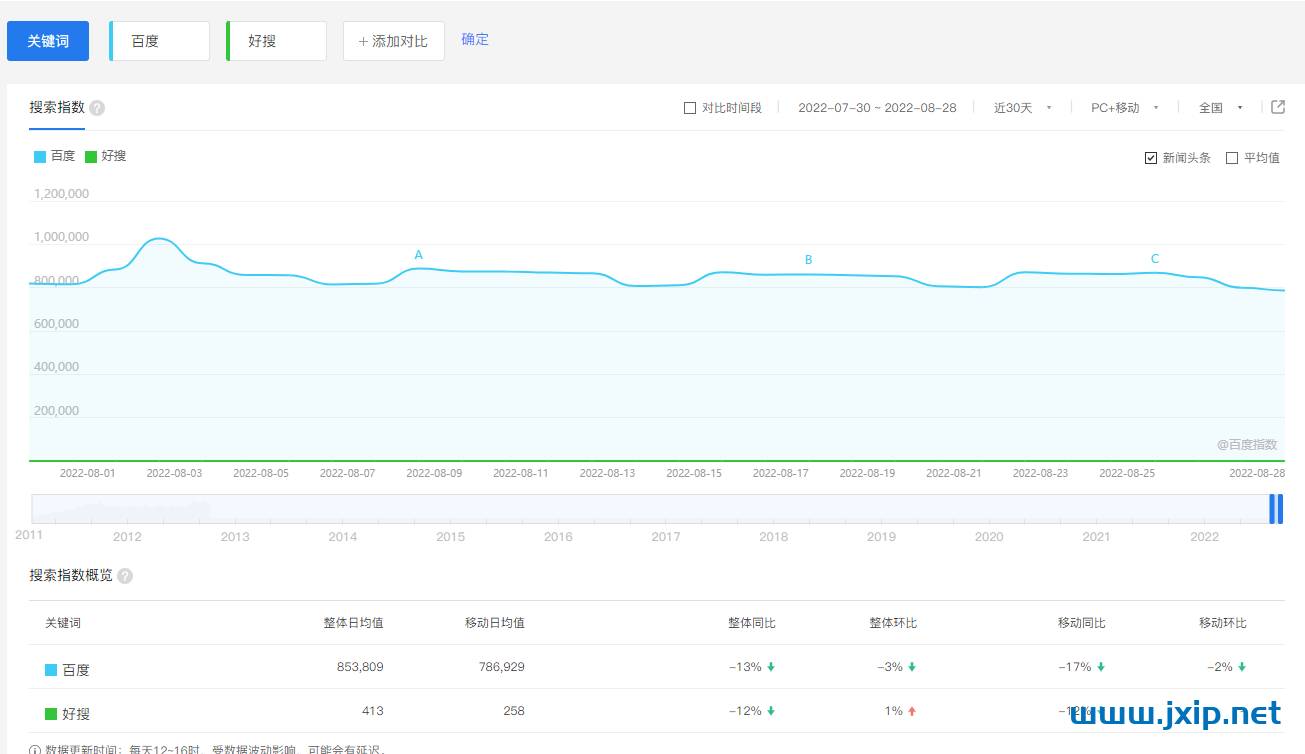Click the -2% 移动环比 cell

click(x=1226, y=667)
